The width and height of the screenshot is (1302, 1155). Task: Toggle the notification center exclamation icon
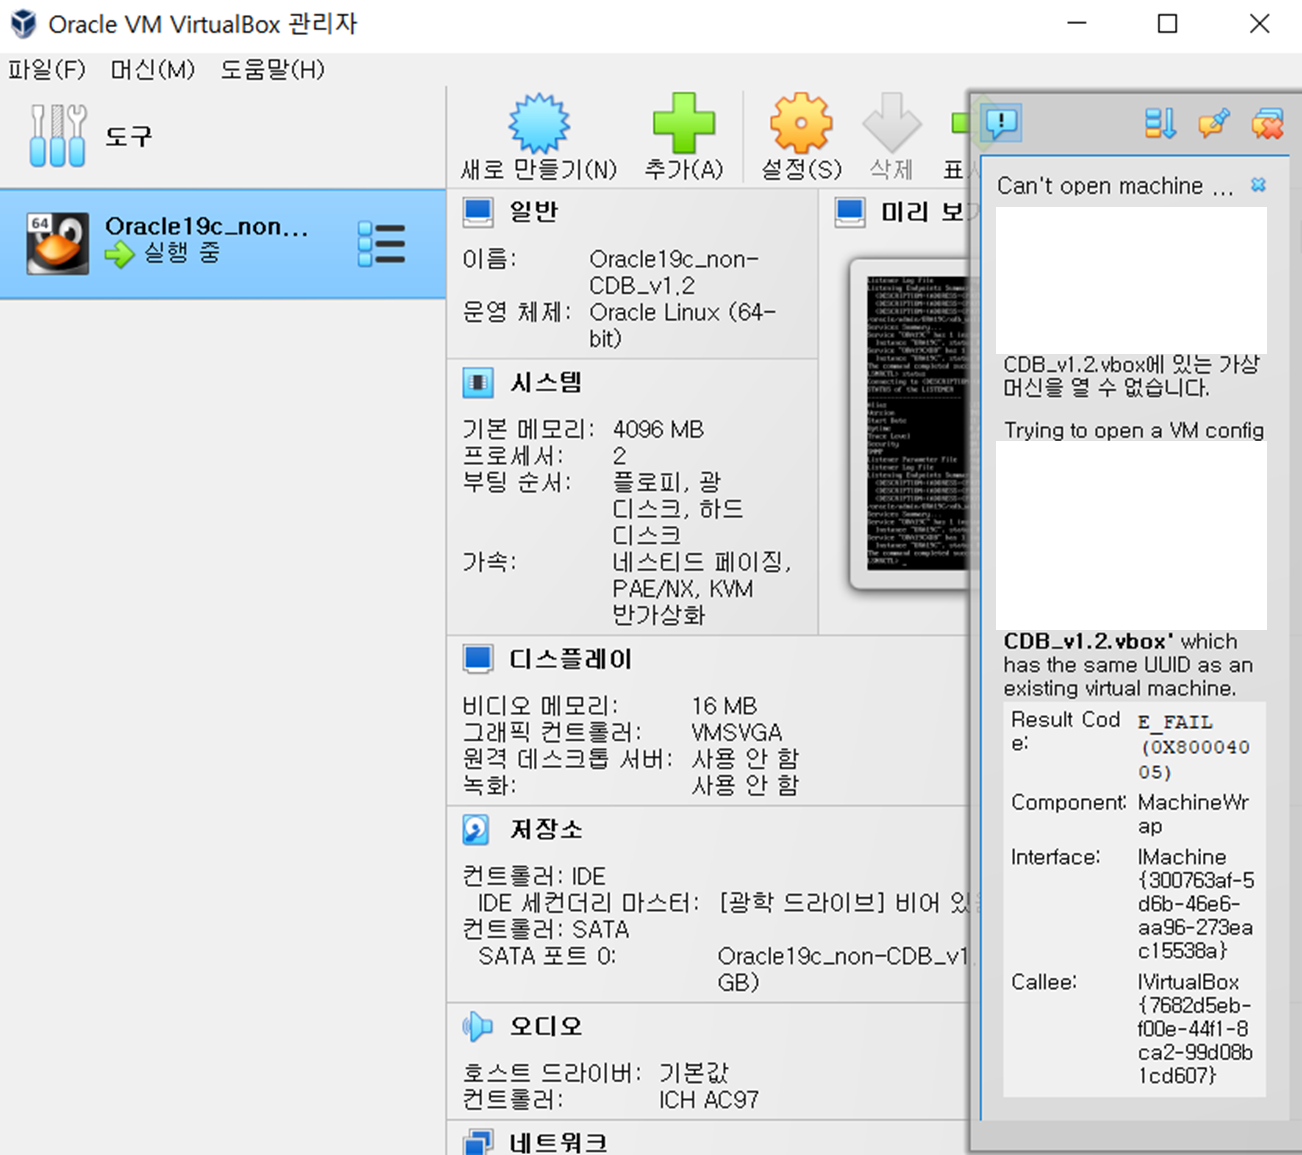tap(1001, 123)
